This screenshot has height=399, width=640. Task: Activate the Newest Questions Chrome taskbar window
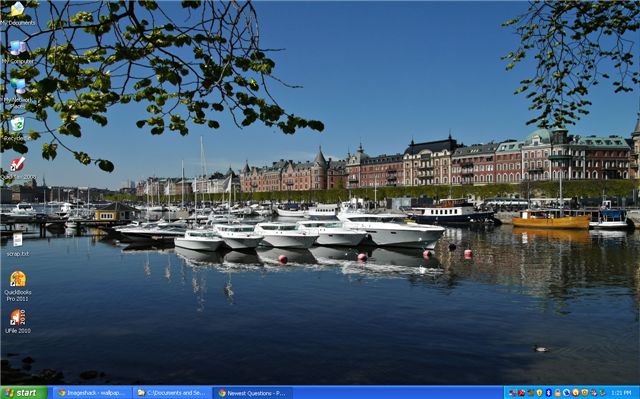[253, 393]
